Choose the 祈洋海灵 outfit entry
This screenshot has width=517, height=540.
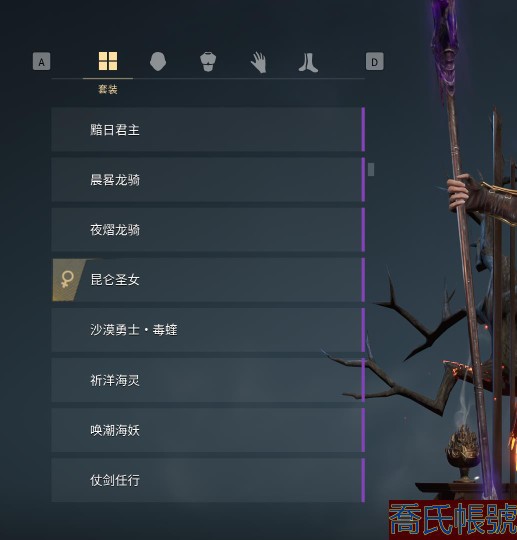coord(208,380)
